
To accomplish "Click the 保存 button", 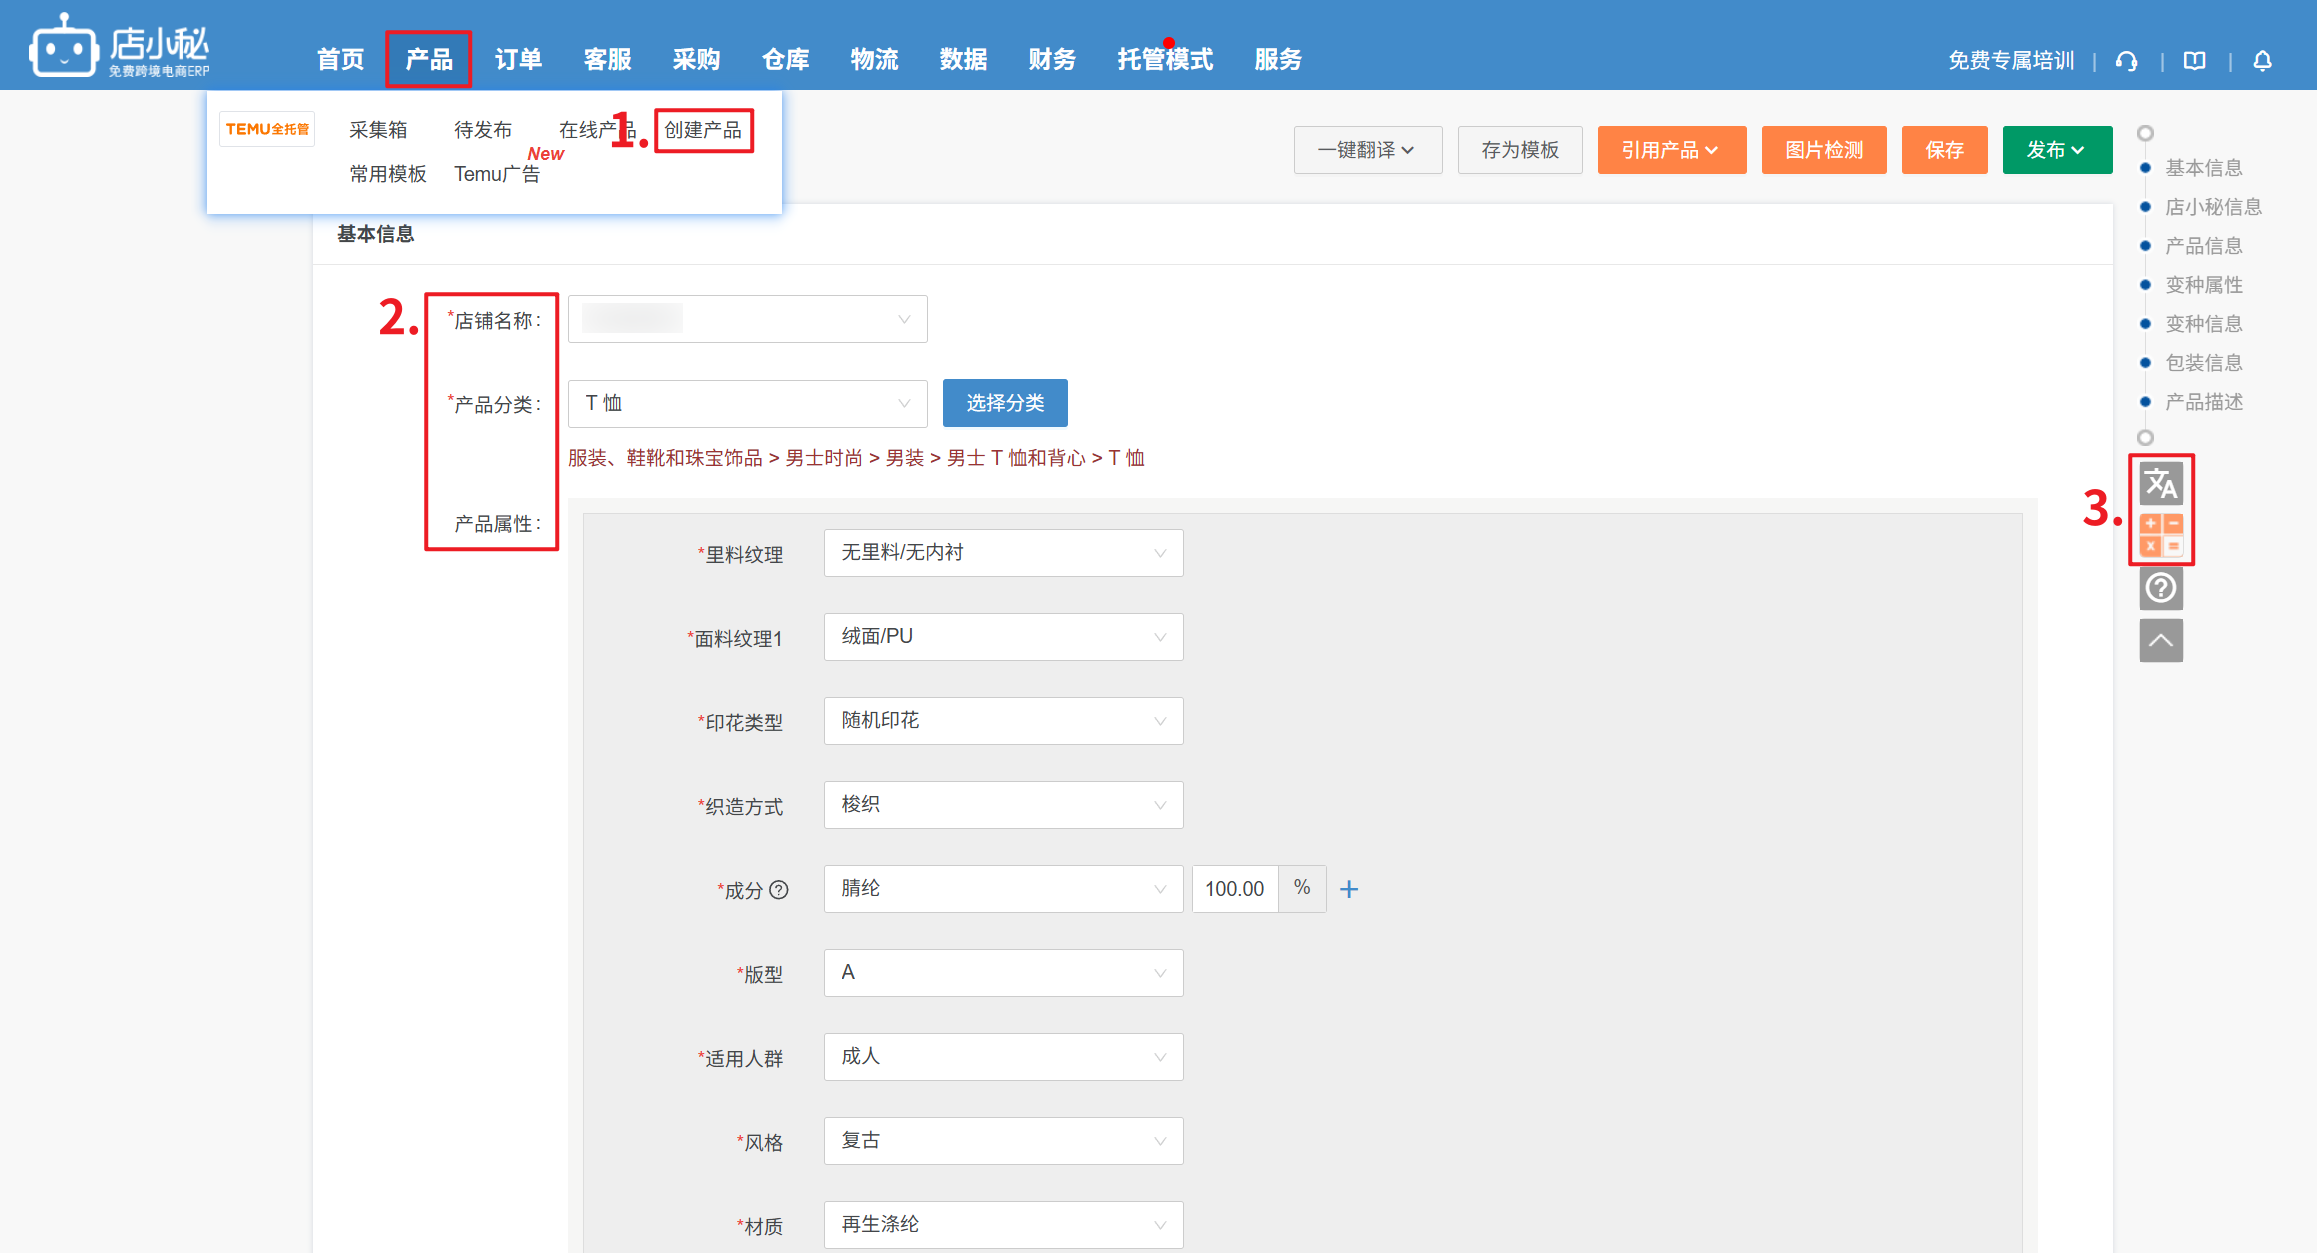I will point(1943,150).
